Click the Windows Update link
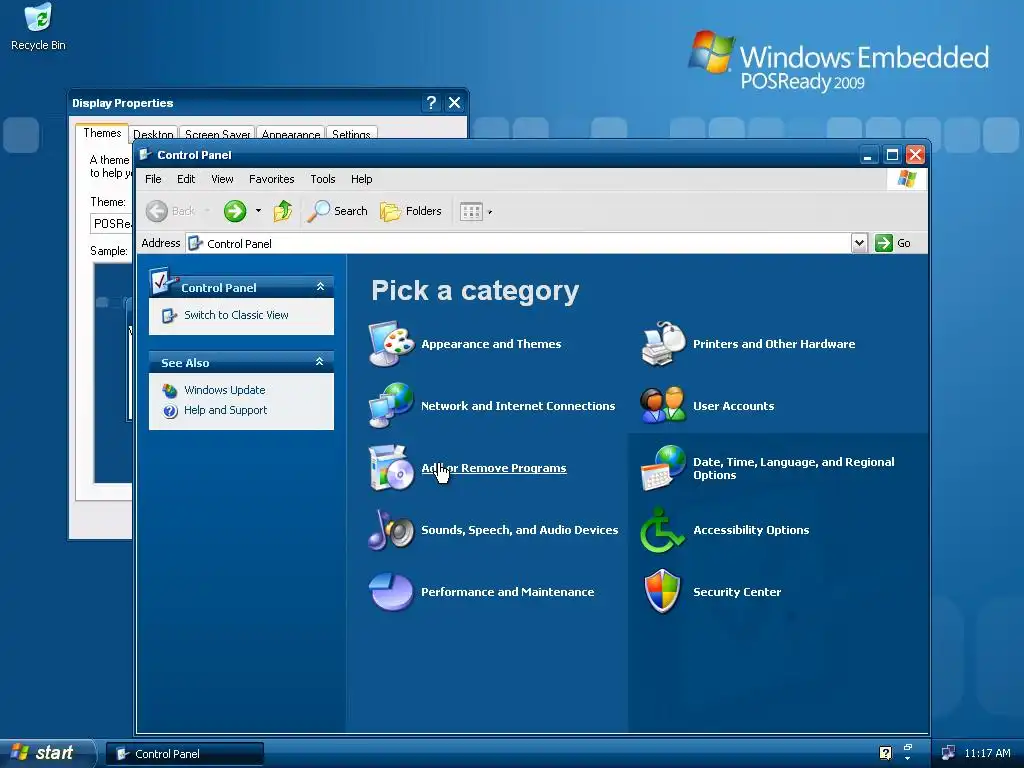 click(225, 390)
